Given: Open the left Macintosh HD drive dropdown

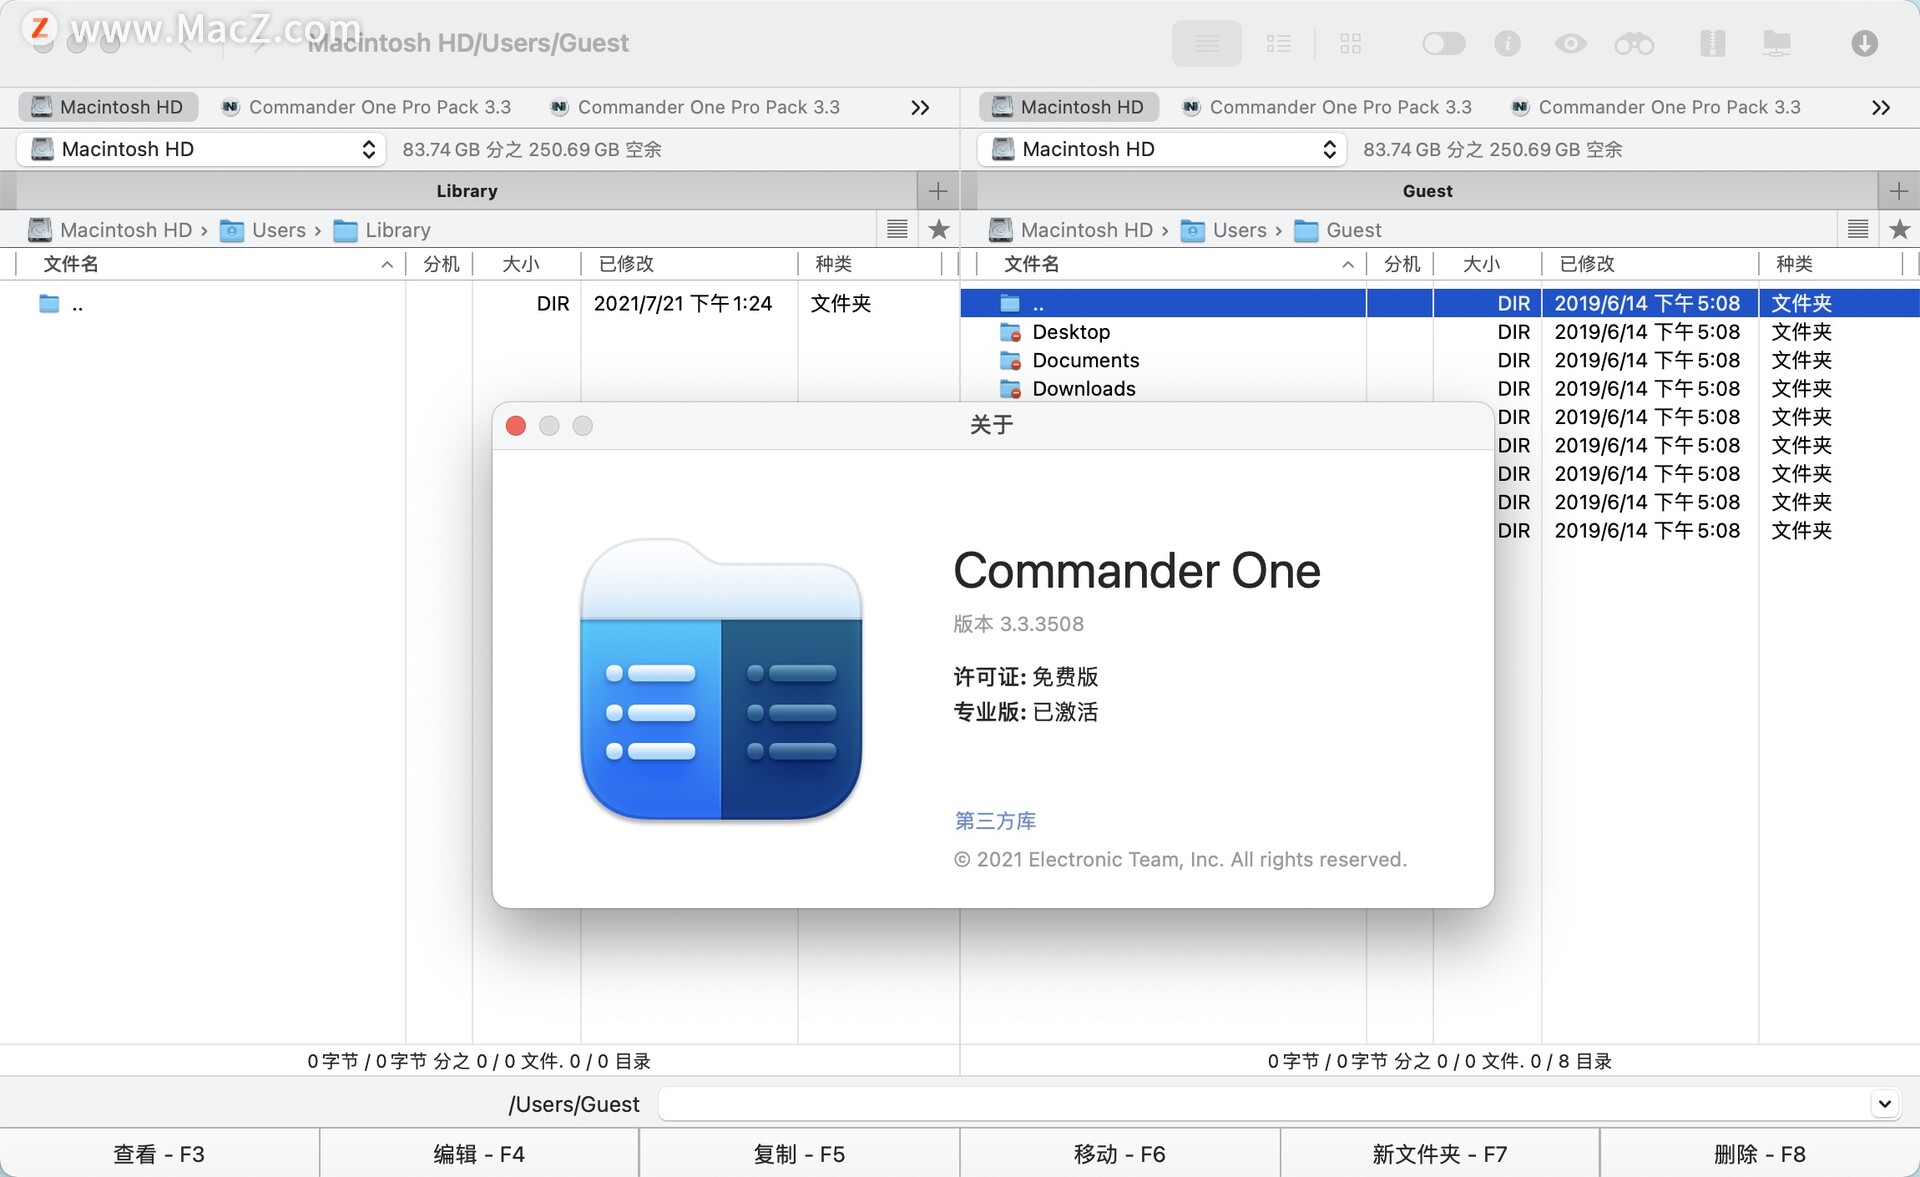Looking at the screenshot, I should 201,149.
